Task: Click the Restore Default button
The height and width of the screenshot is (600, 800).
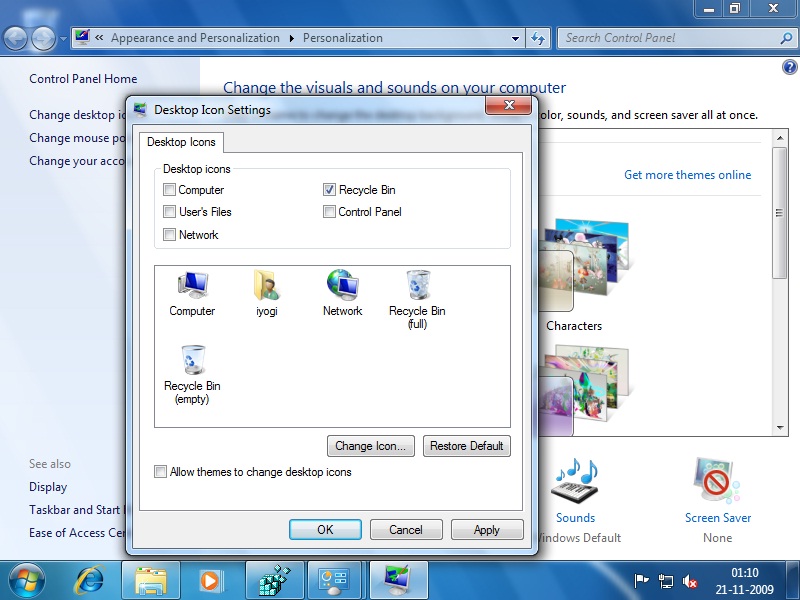Action: (466, 446)
